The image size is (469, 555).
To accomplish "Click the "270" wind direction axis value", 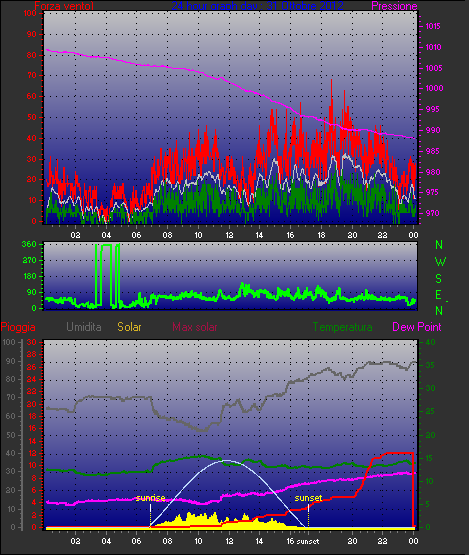I will pos(29,261).
